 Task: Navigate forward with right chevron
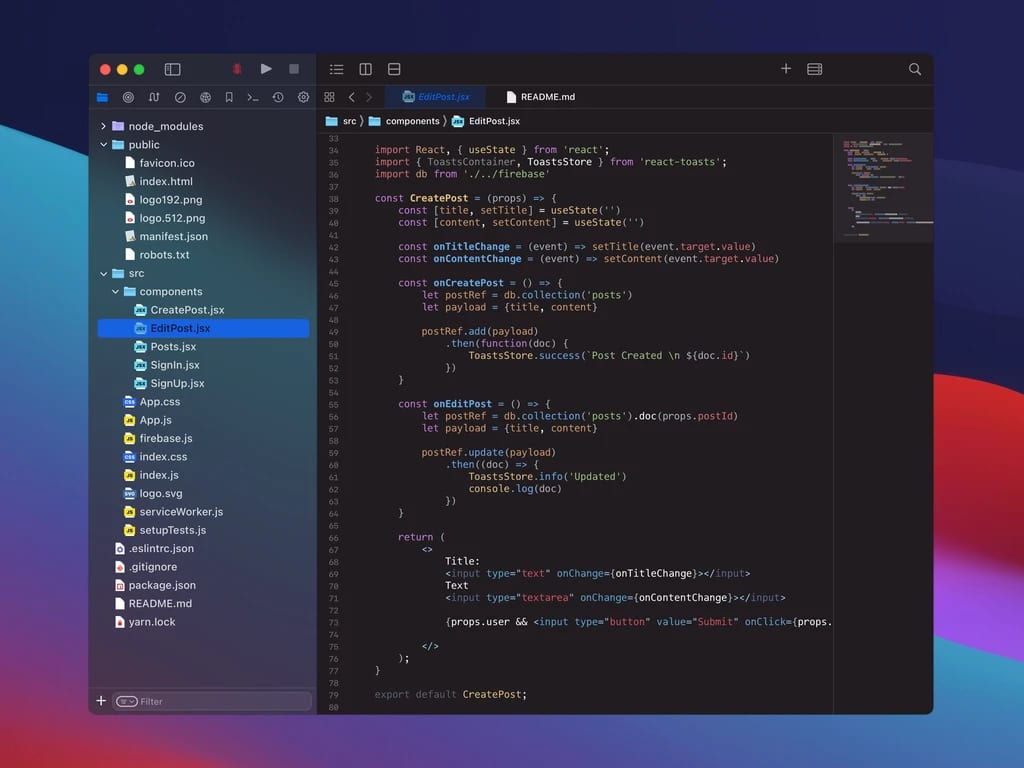coord(369,97)
